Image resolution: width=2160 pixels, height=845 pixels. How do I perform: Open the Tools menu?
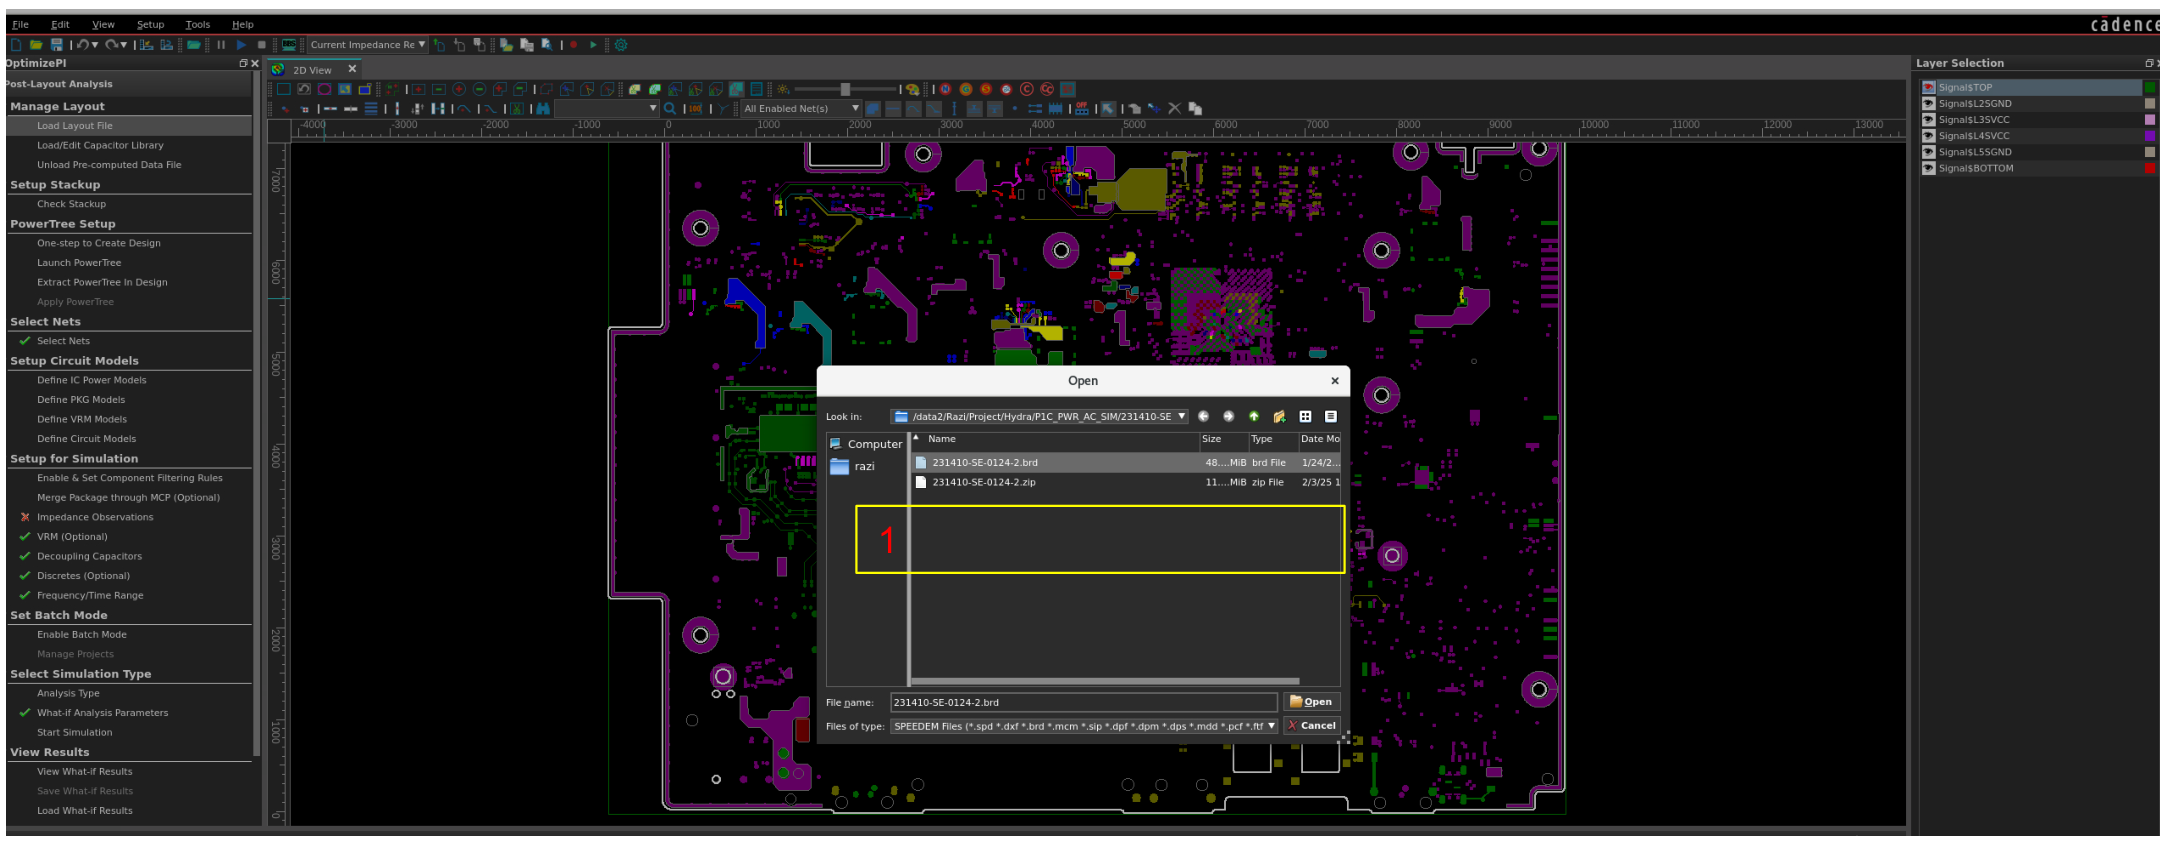click(198, 24)
